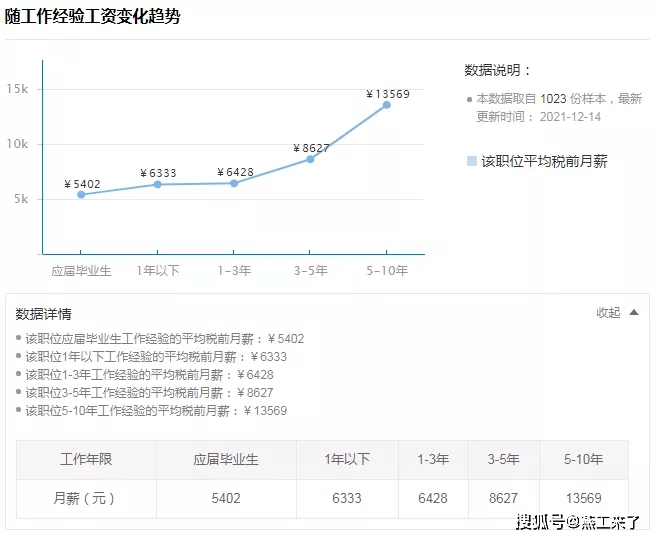The image size is (655, 539).
Task: Click the ¥6333 data point on chart
Action: pyautogui.click(x=158, y=184)
